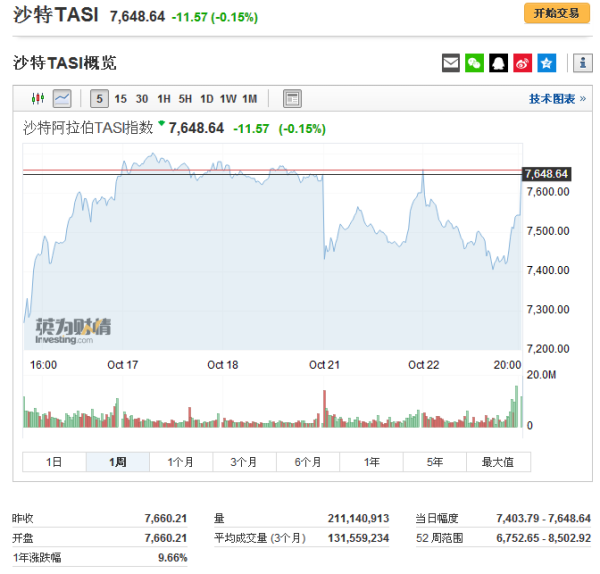
Task: Select the 1M interval
Action: 249,99
